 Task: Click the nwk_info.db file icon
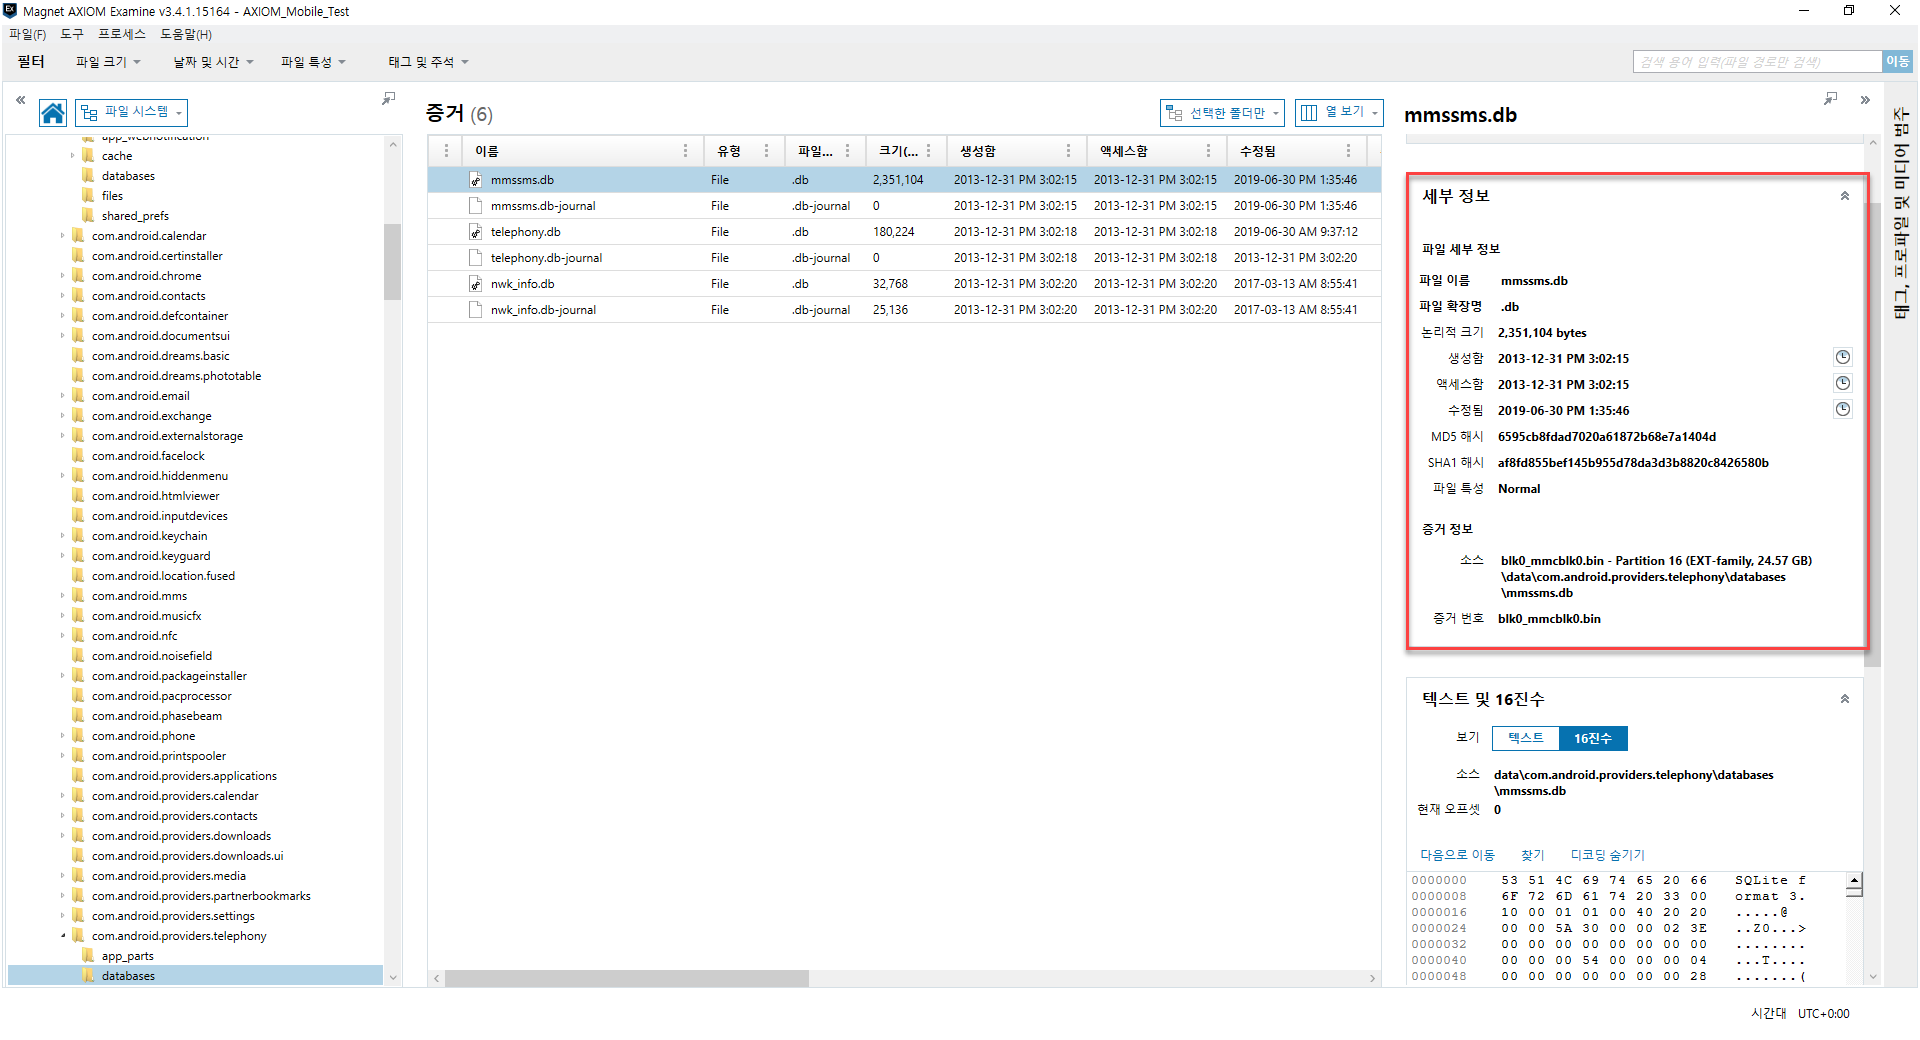pos(476,284)
